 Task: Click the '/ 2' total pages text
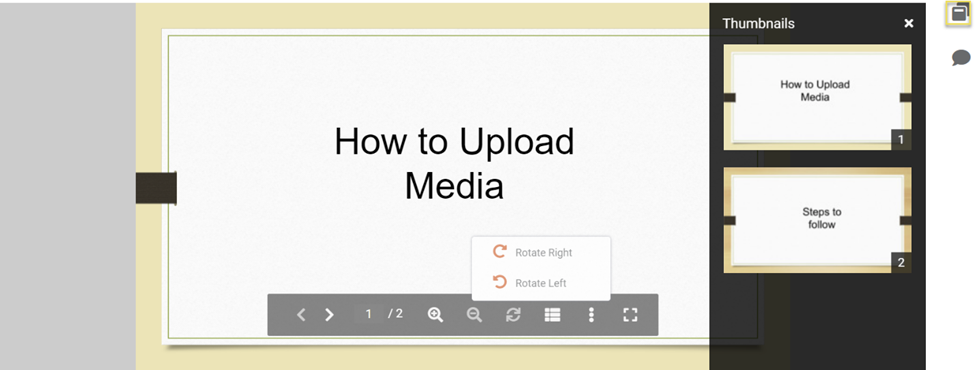pyautogui.click(x=395, y=314)
